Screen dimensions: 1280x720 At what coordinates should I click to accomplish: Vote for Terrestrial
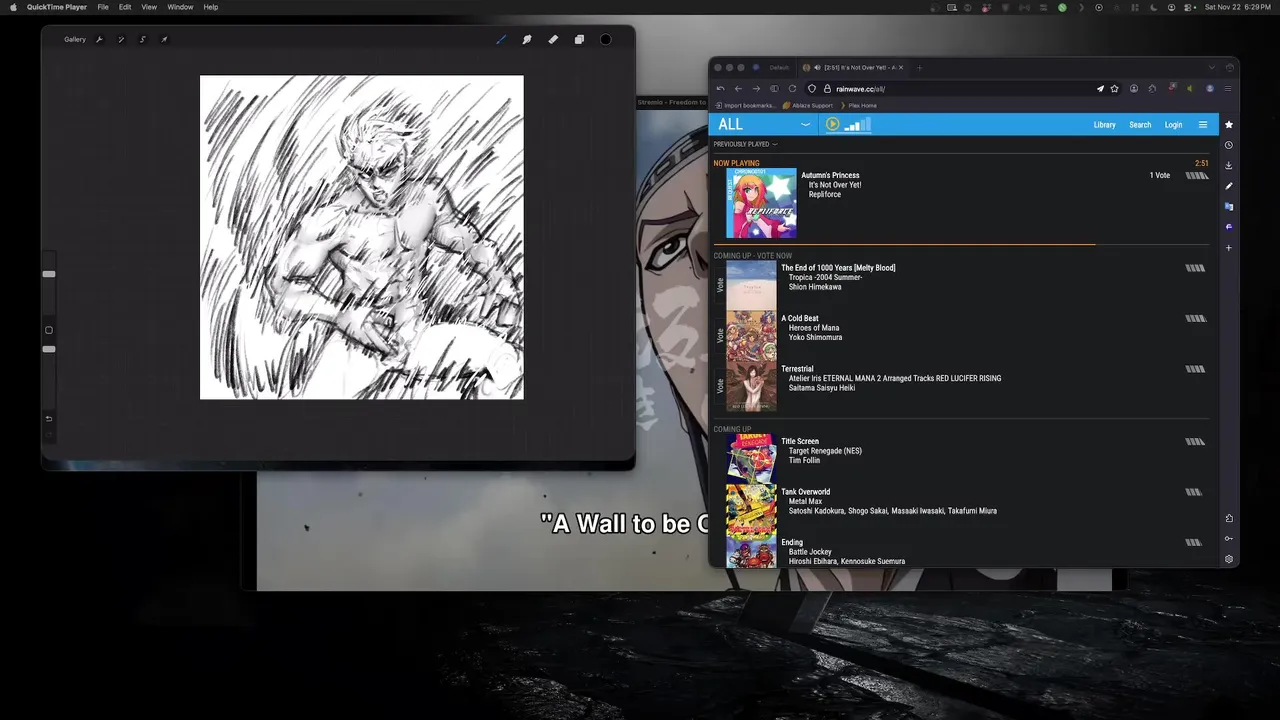click(720, 386)
